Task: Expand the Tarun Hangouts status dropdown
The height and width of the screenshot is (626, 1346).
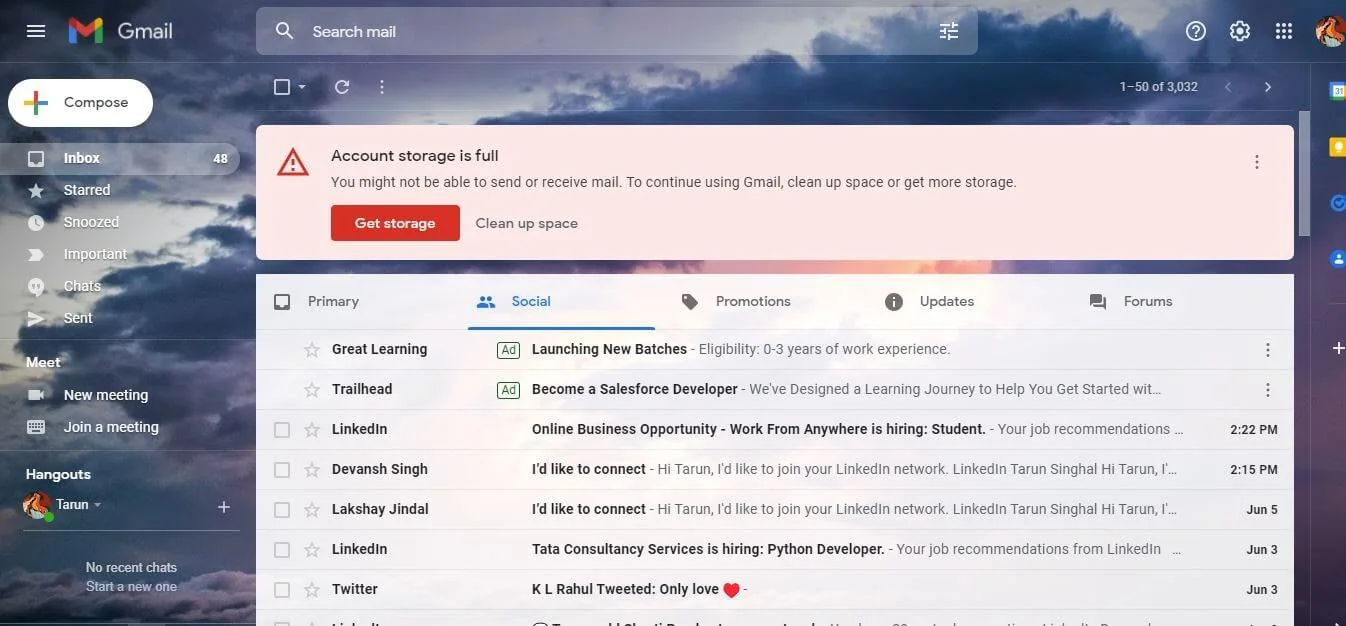Action: [97, 505]
